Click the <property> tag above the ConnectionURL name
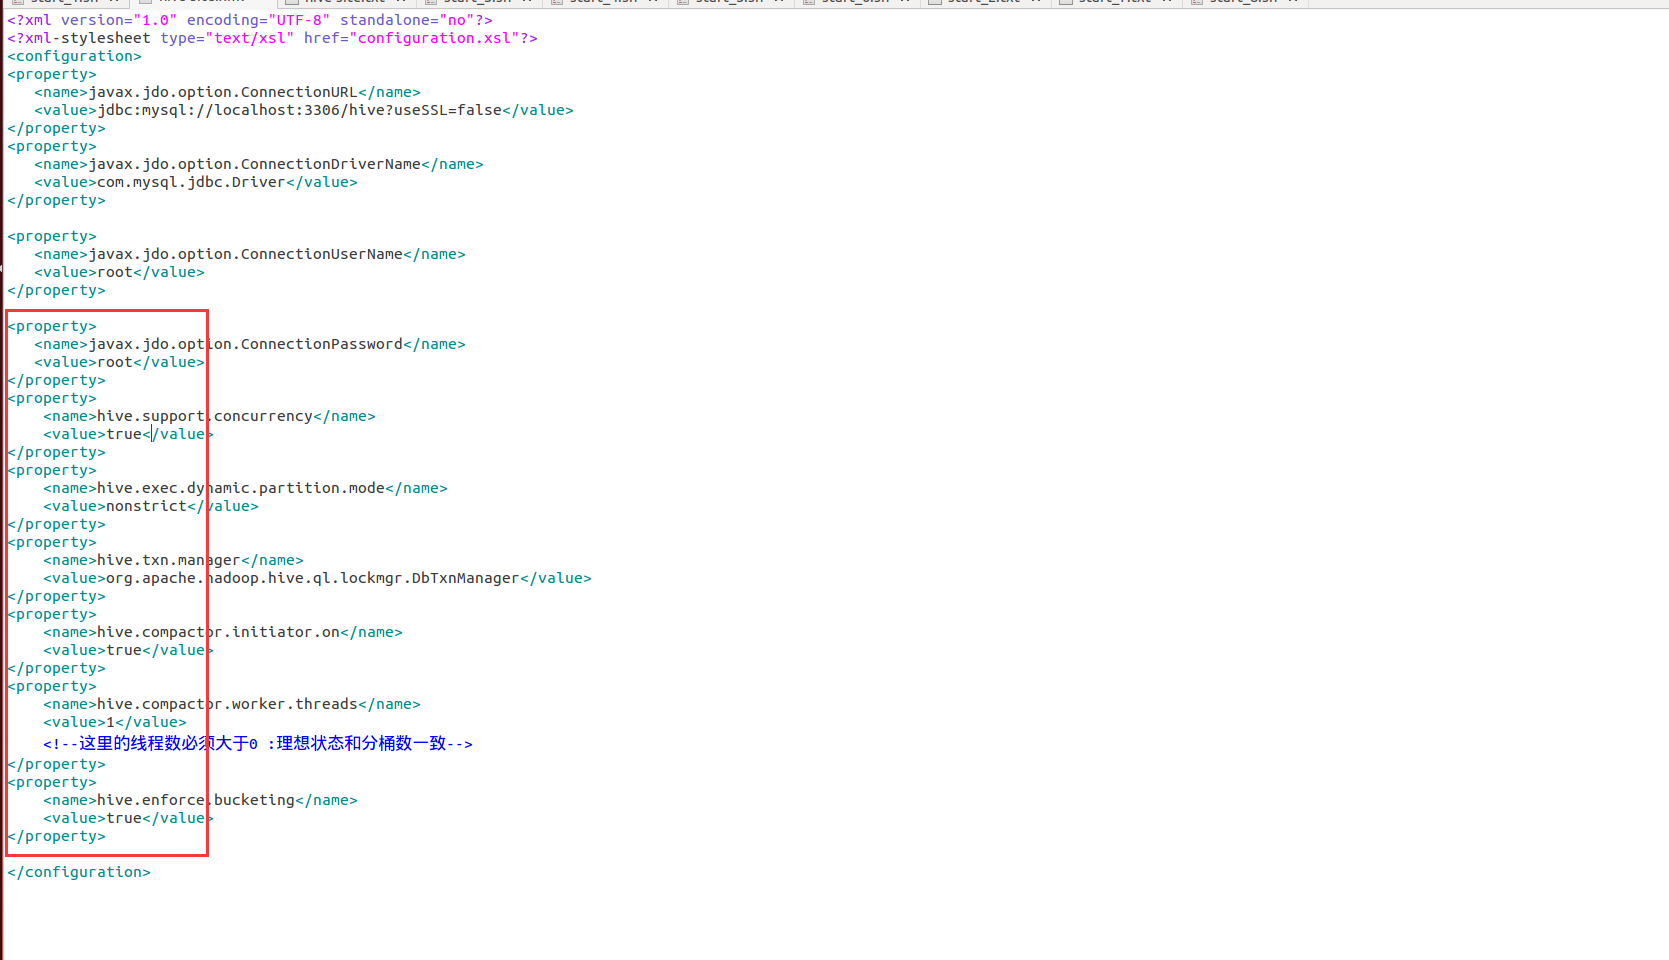Image resolution: width=1669 pixels, height=960 pixels. pyautogui.click(x=52, y=74)
